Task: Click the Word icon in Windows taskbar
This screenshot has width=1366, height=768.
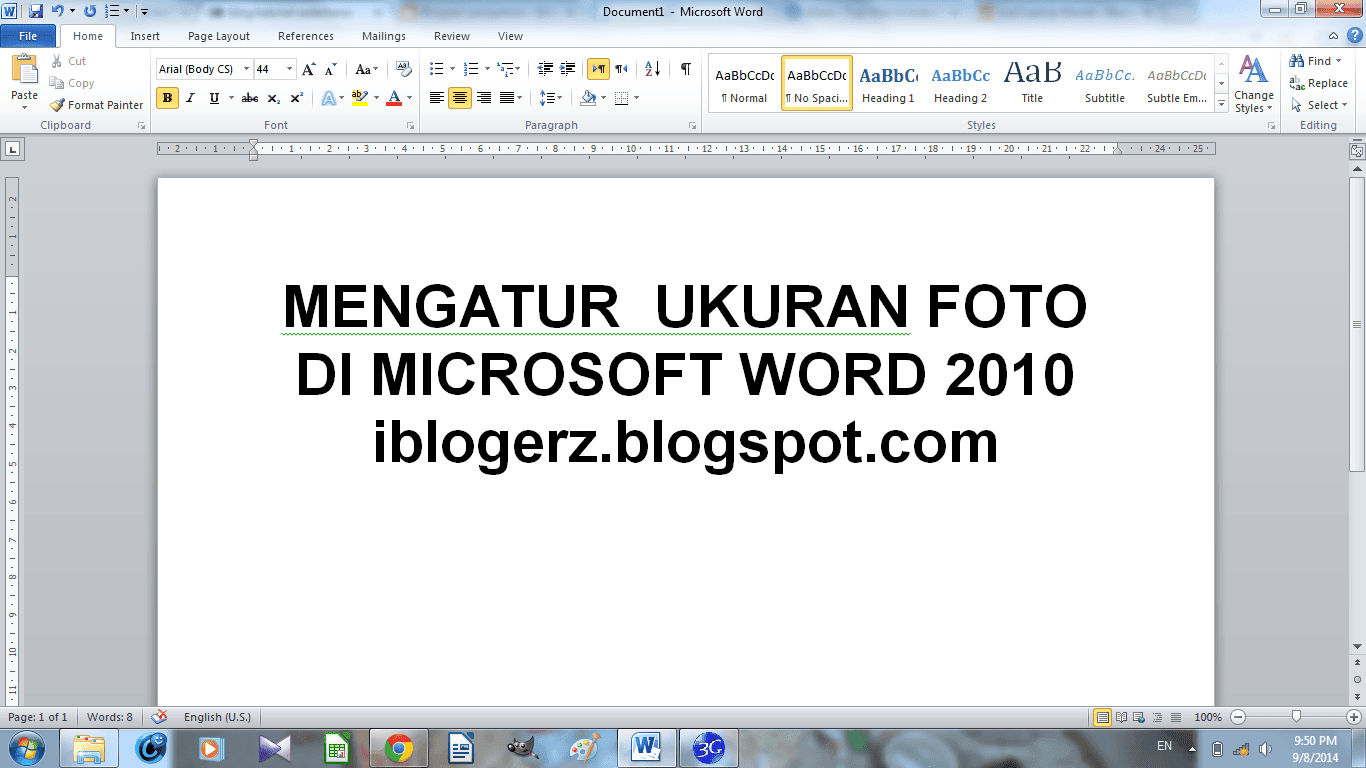Action: 647,747
